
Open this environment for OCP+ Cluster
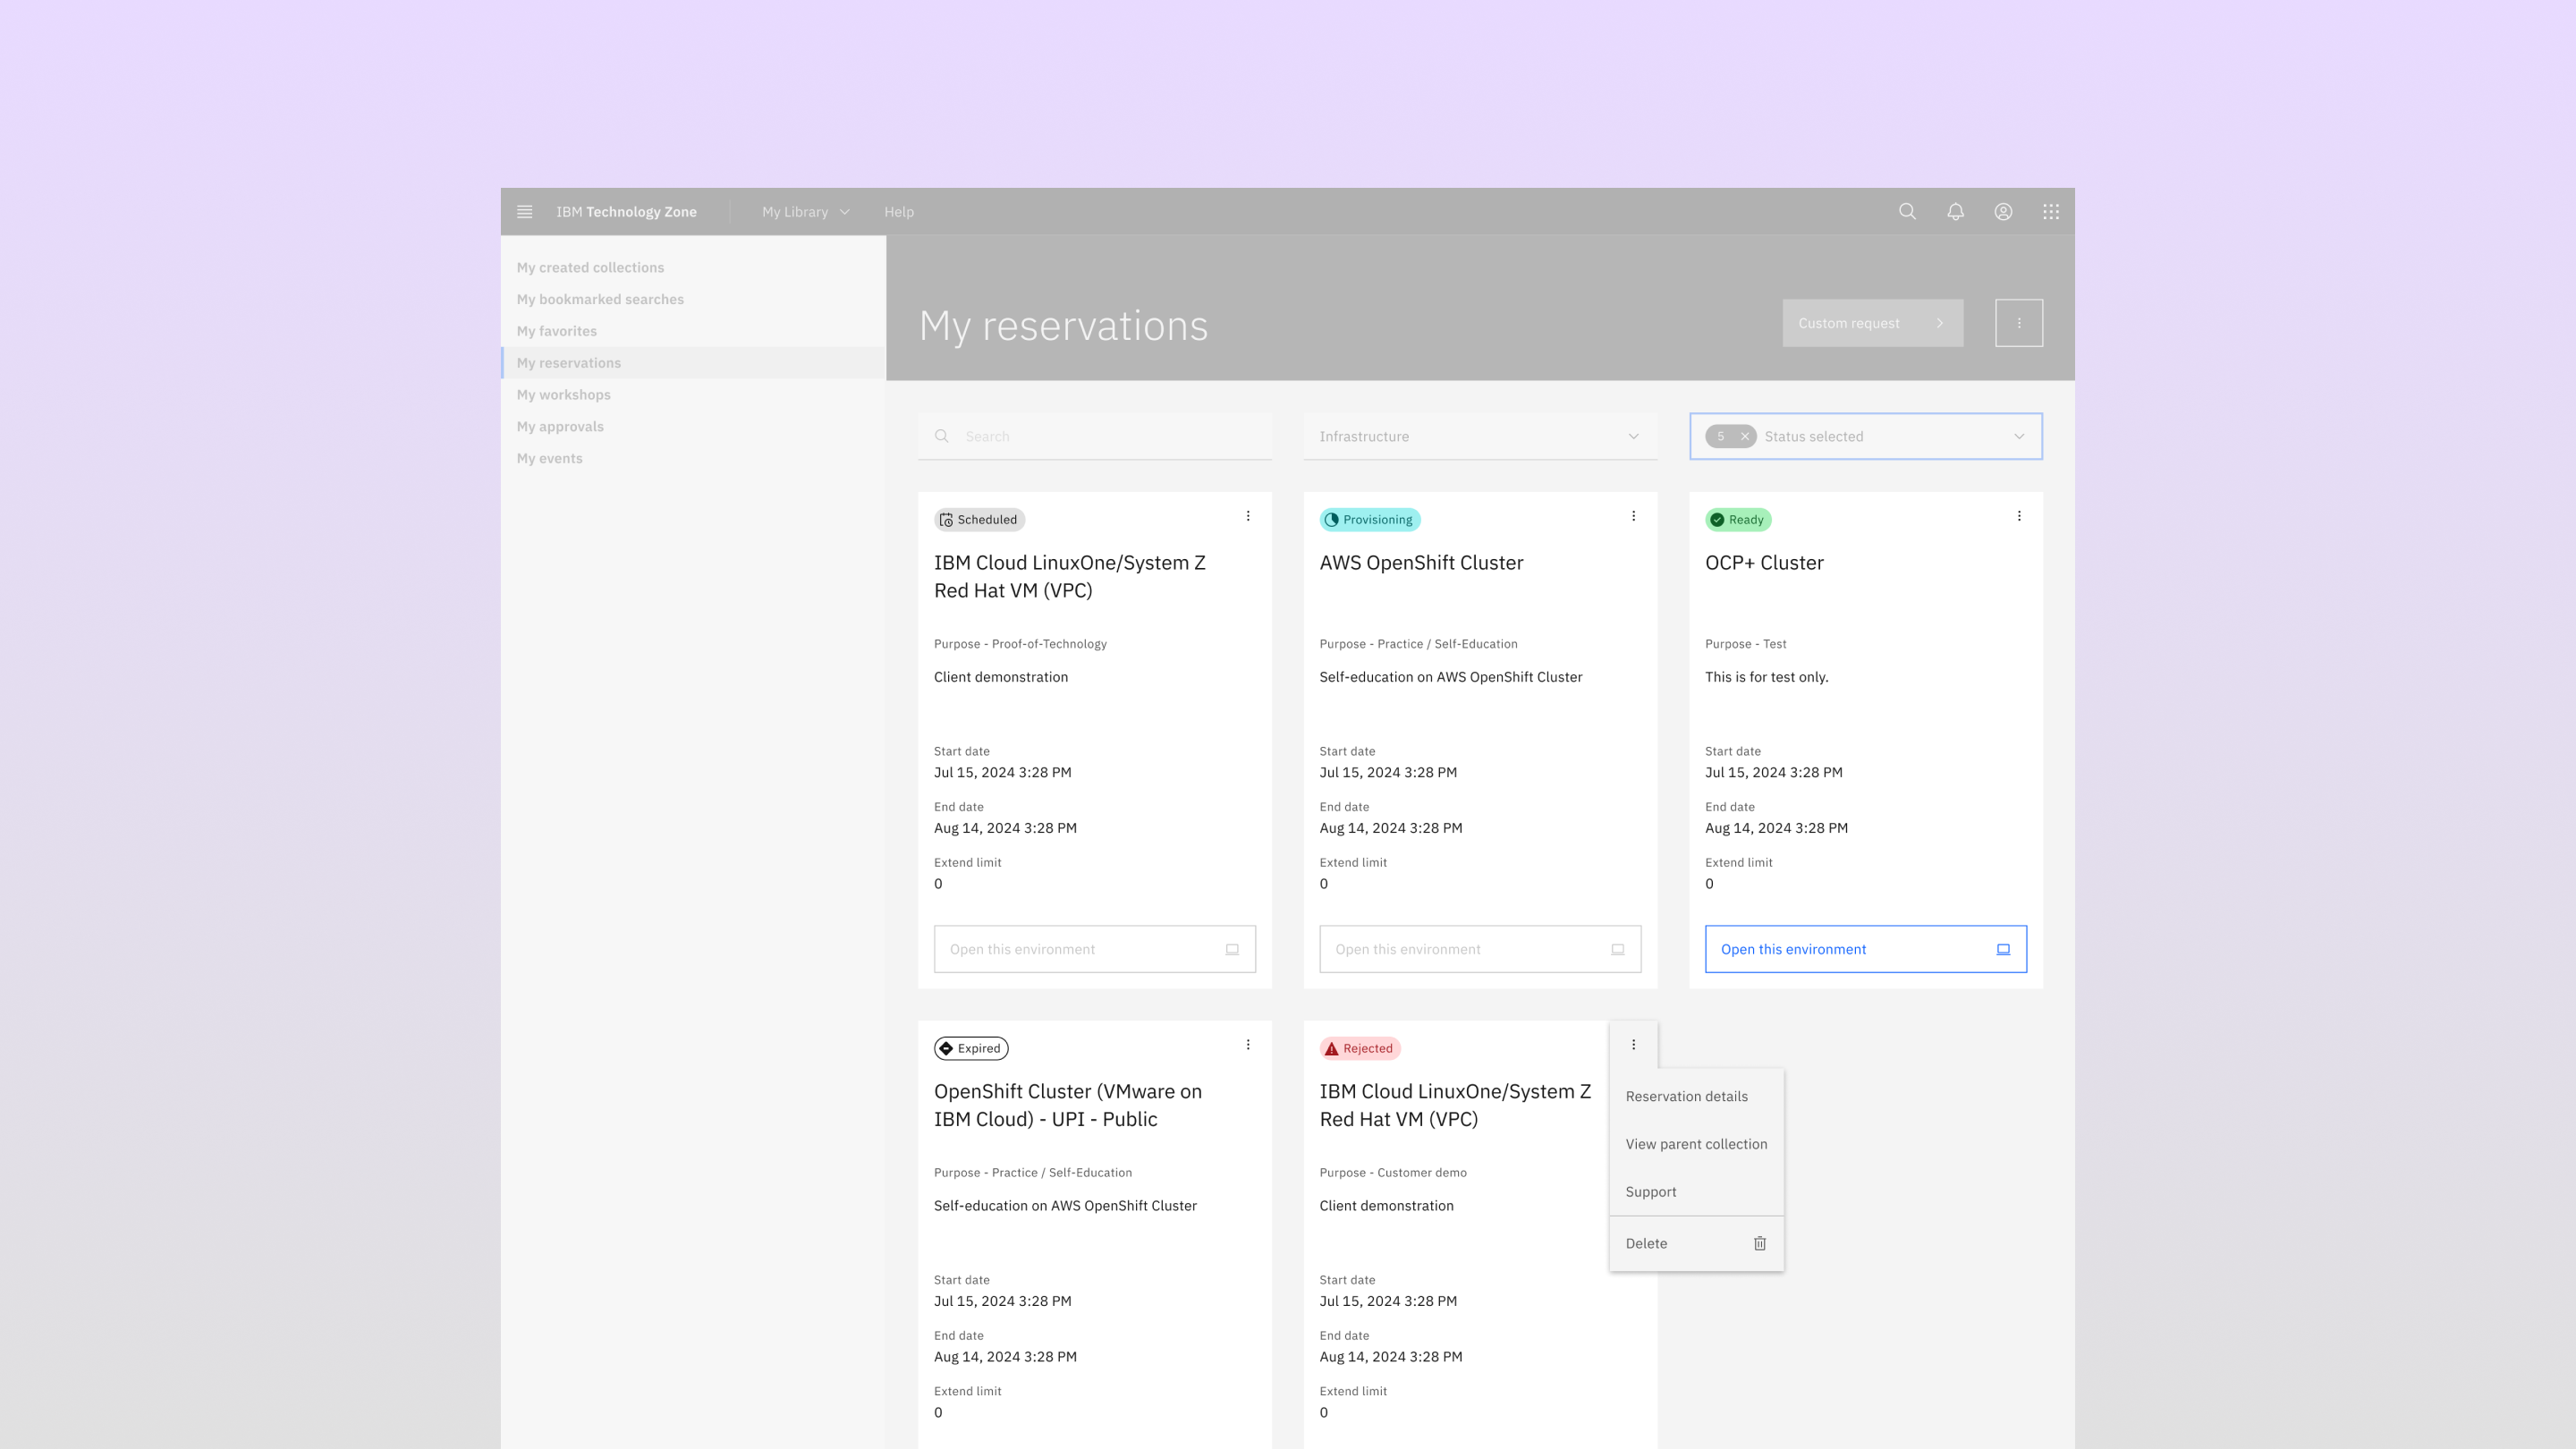pos(1865,950)
